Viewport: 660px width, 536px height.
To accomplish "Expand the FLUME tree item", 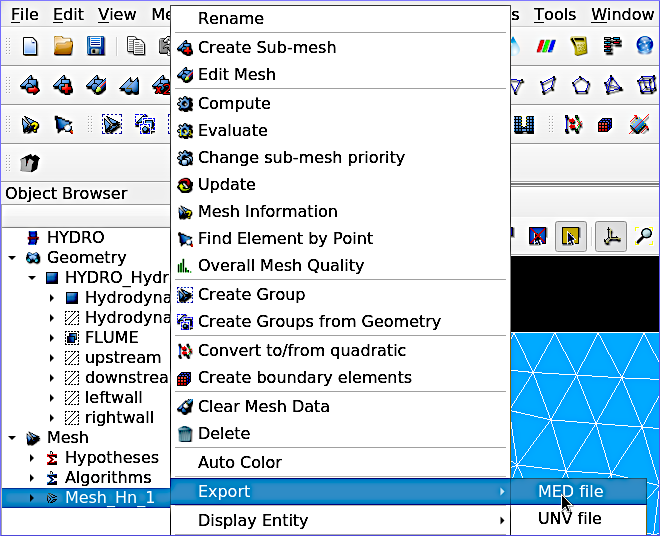I will (52, 338).
